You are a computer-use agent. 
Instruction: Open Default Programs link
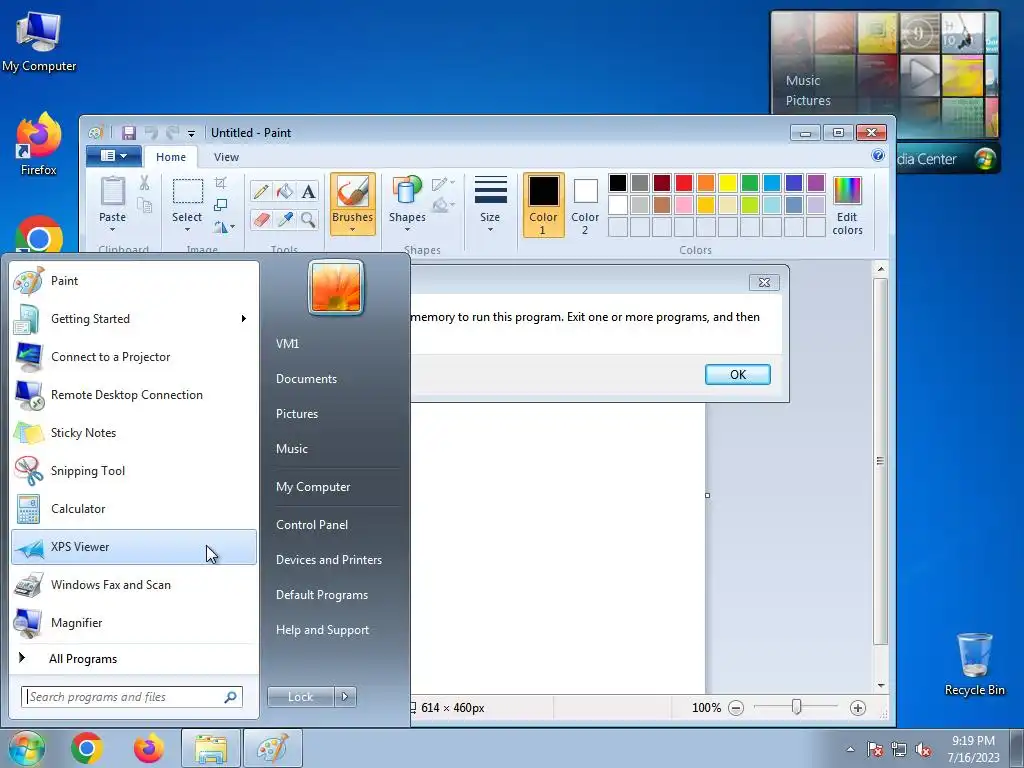tap(321, 595)
